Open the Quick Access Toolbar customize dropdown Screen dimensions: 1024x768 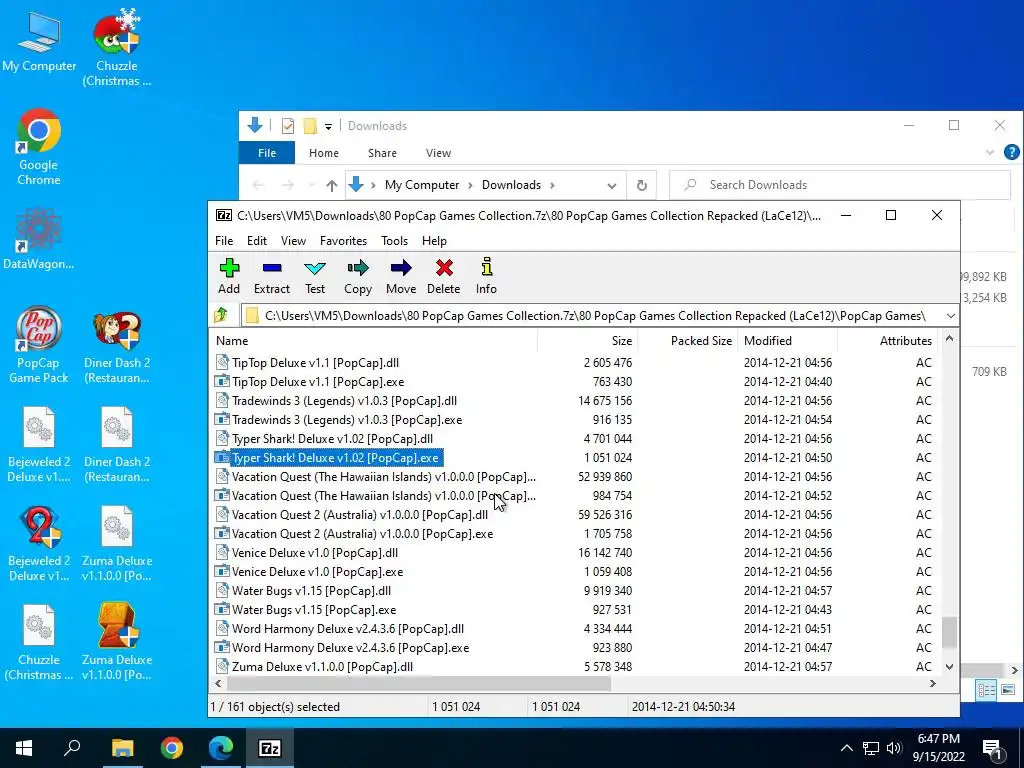[x=328, y=126]
